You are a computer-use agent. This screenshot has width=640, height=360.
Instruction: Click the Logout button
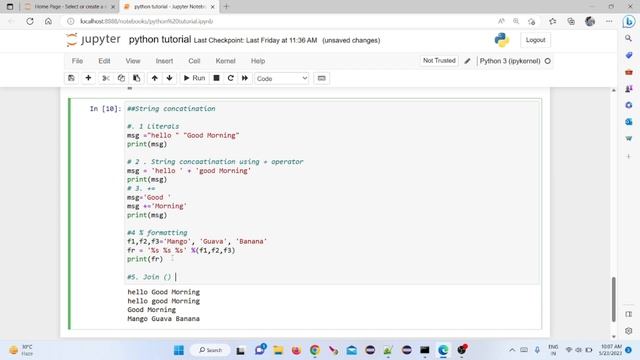point(535,40)
